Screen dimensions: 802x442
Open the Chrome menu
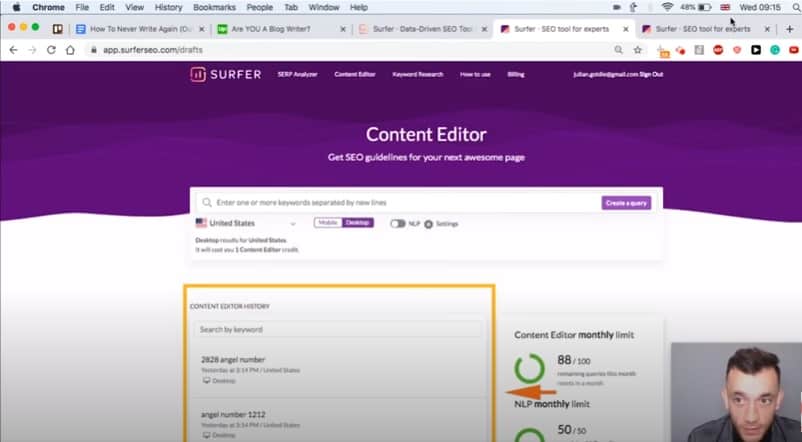click(x=48, y=7)
